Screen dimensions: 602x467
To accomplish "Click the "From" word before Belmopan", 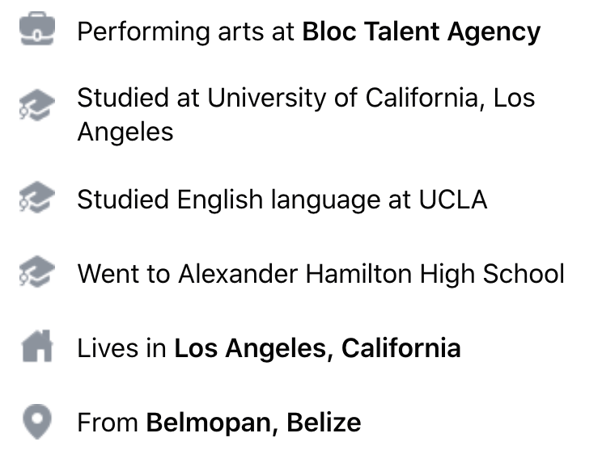I will coord(107,422).
